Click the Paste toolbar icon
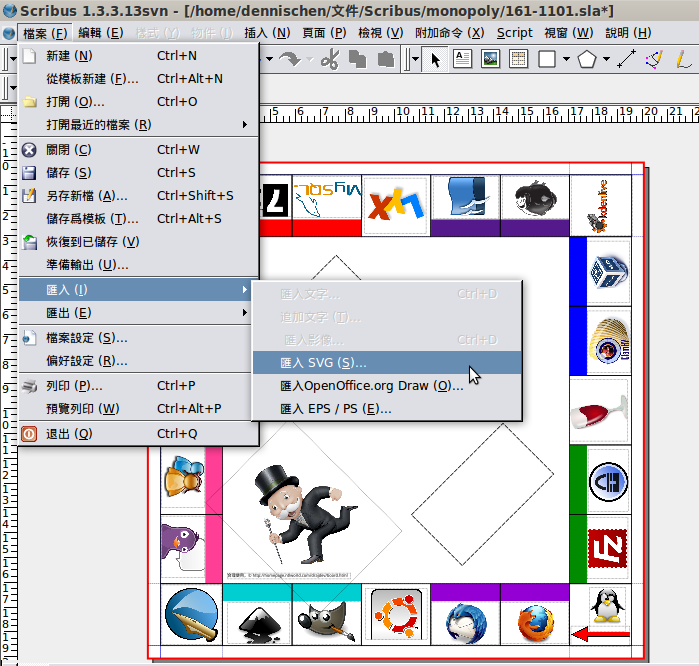699x666 pixels. click(386, 59)
